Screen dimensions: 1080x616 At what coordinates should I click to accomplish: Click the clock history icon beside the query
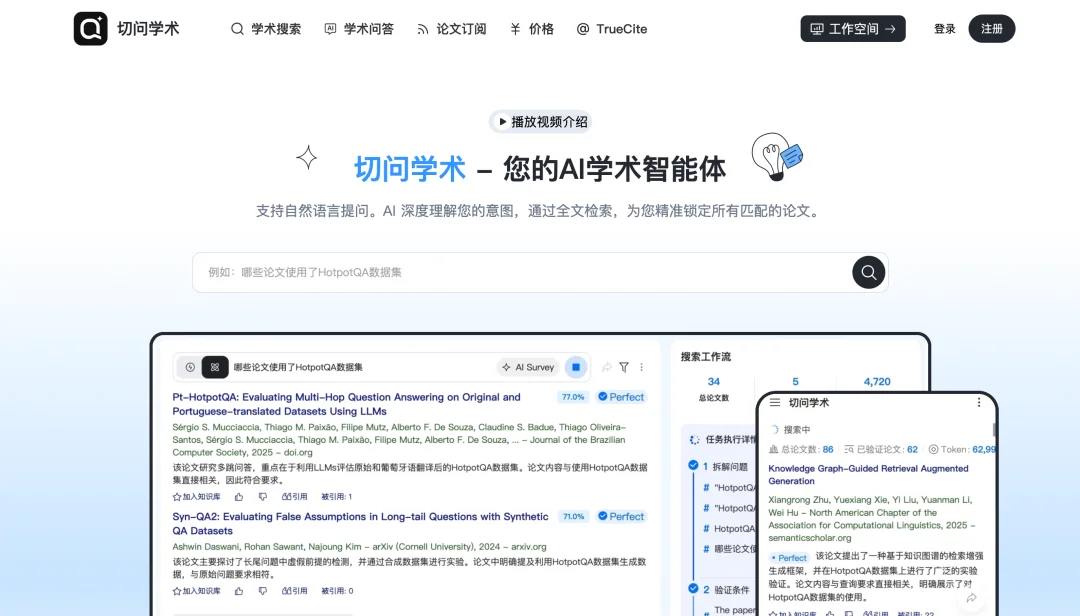click(x=190, y=367)
